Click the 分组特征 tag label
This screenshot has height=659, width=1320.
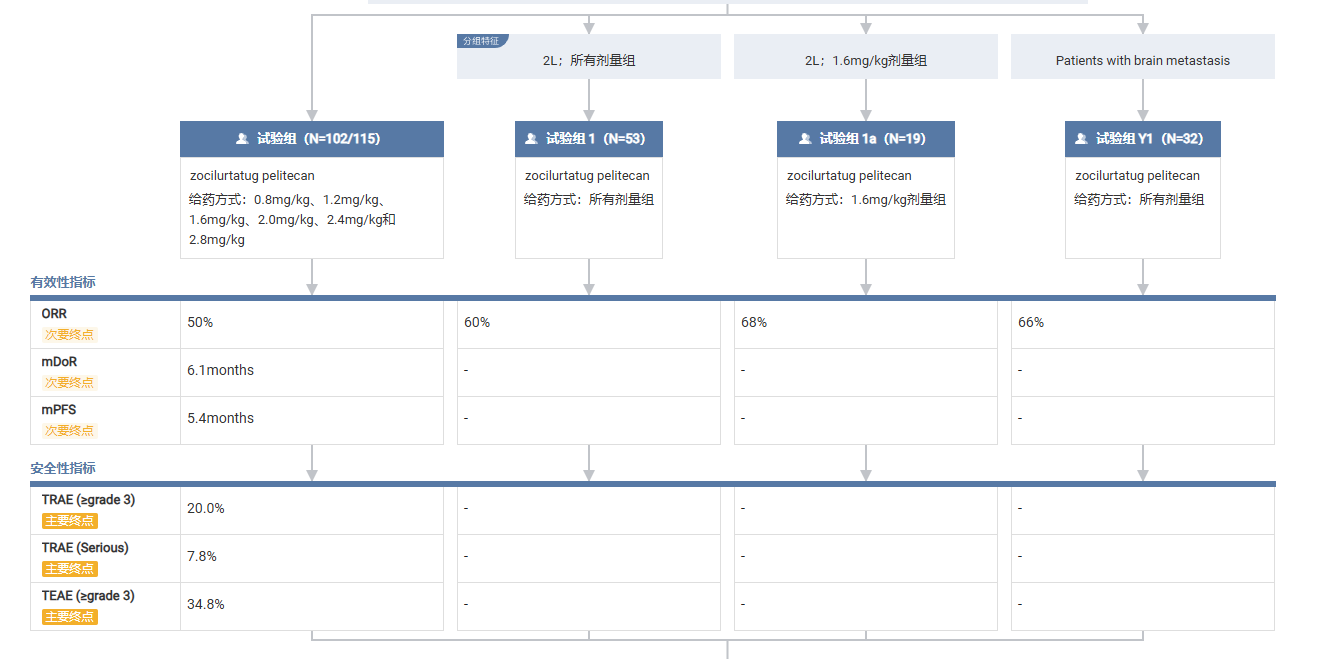tap(481, 41)
